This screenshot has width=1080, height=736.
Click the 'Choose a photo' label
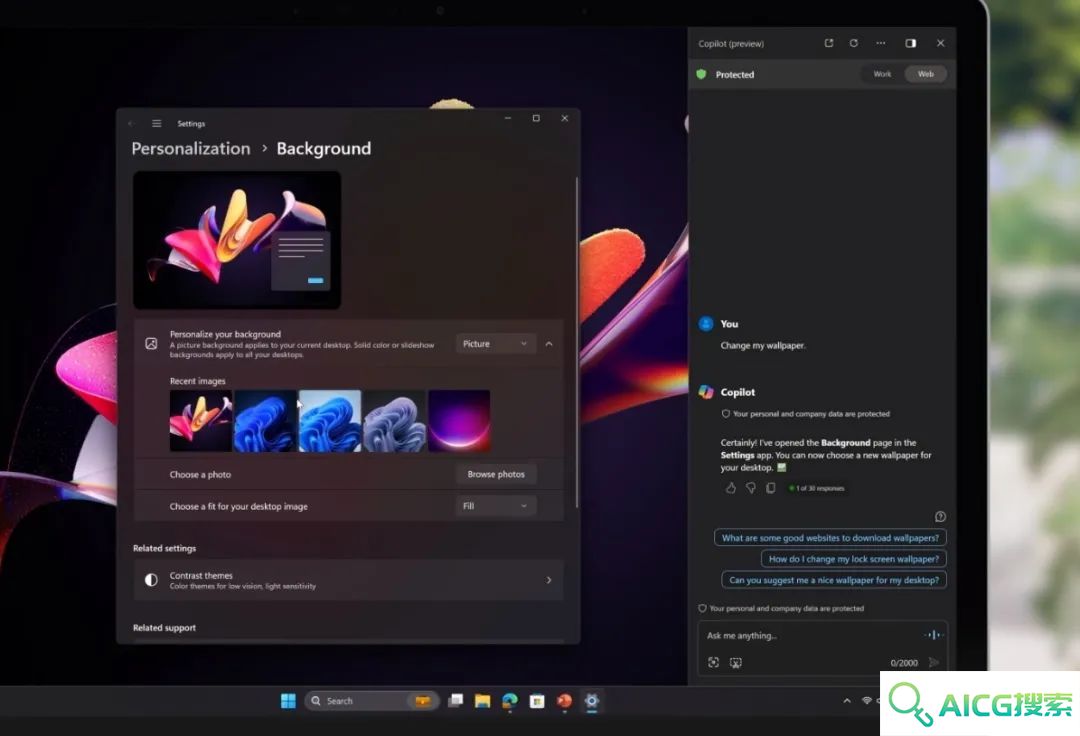coord(200,474)
